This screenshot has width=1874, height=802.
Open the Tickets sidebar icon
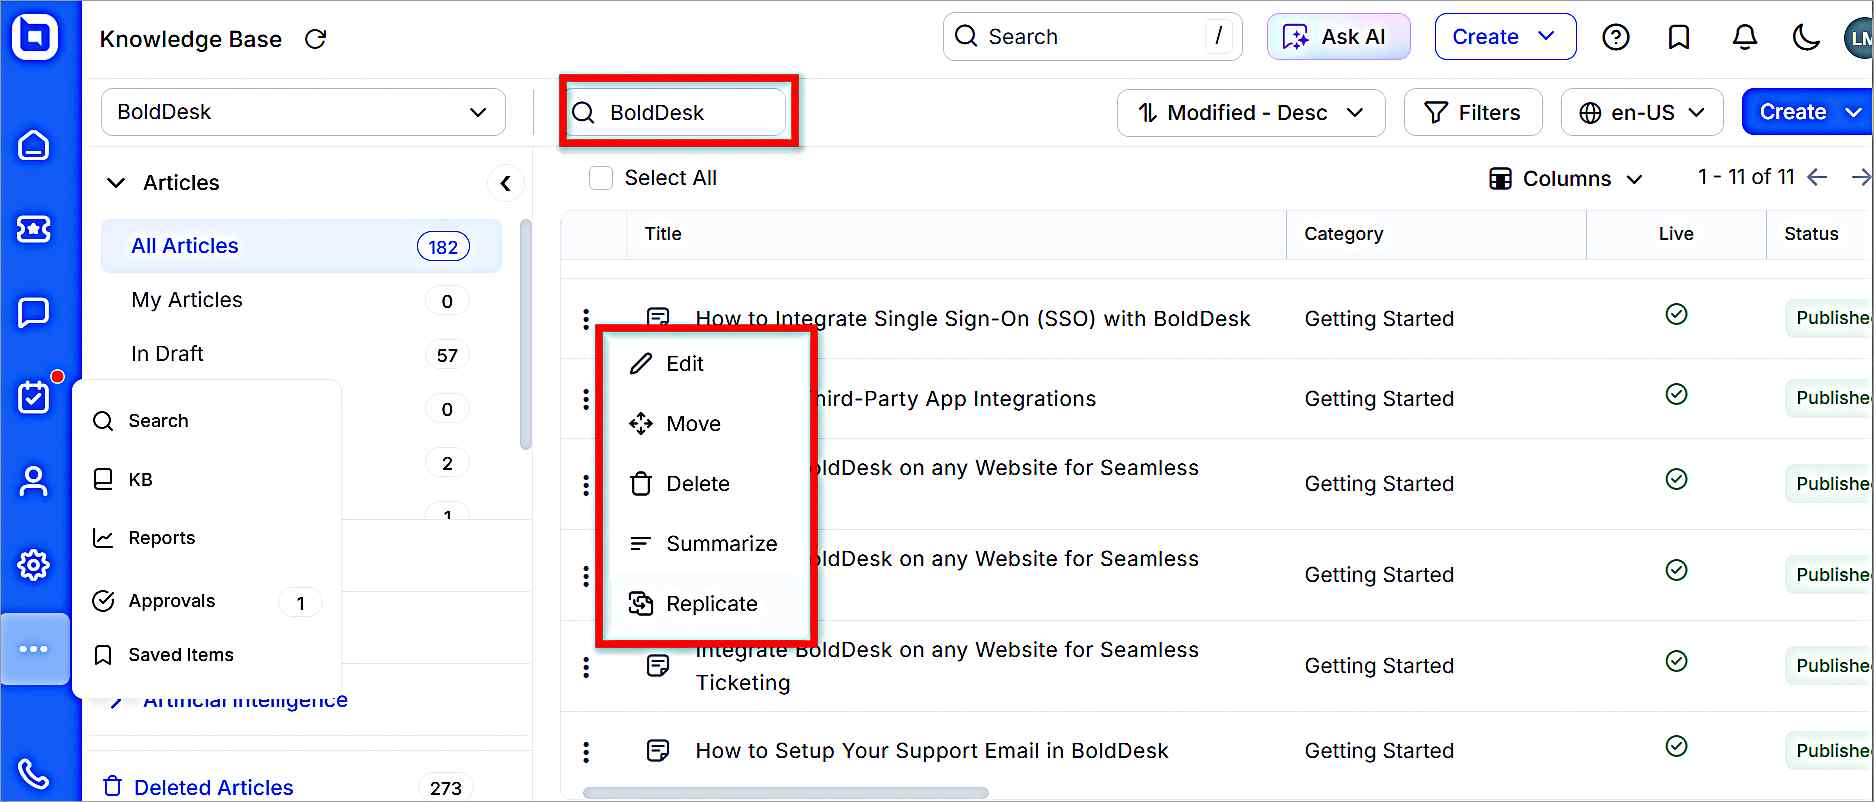(34, 229)
